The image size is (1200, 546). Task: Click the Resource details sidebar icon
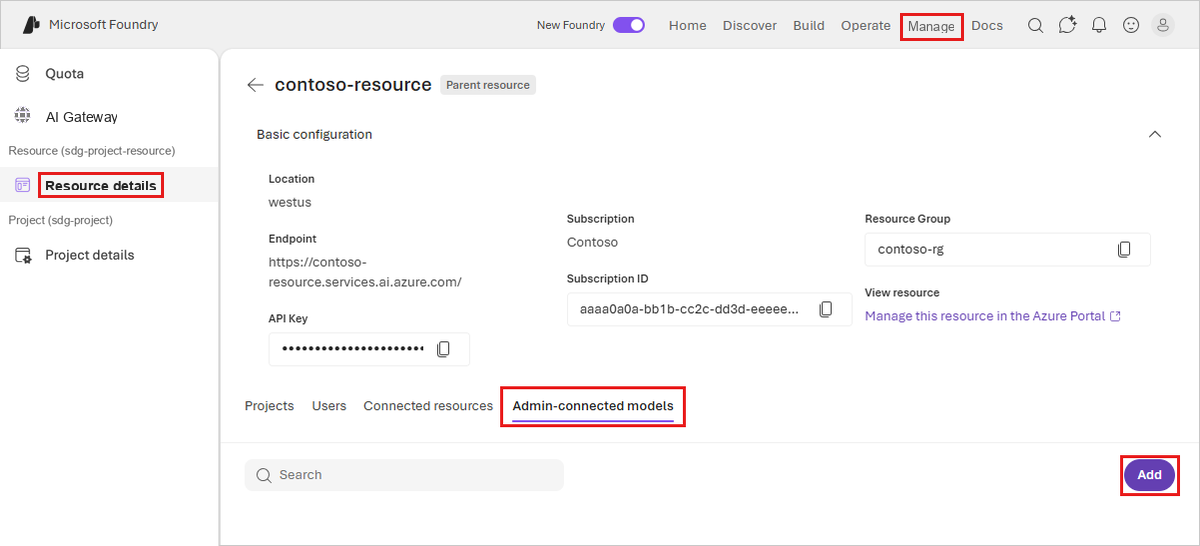tap(23, 185)
